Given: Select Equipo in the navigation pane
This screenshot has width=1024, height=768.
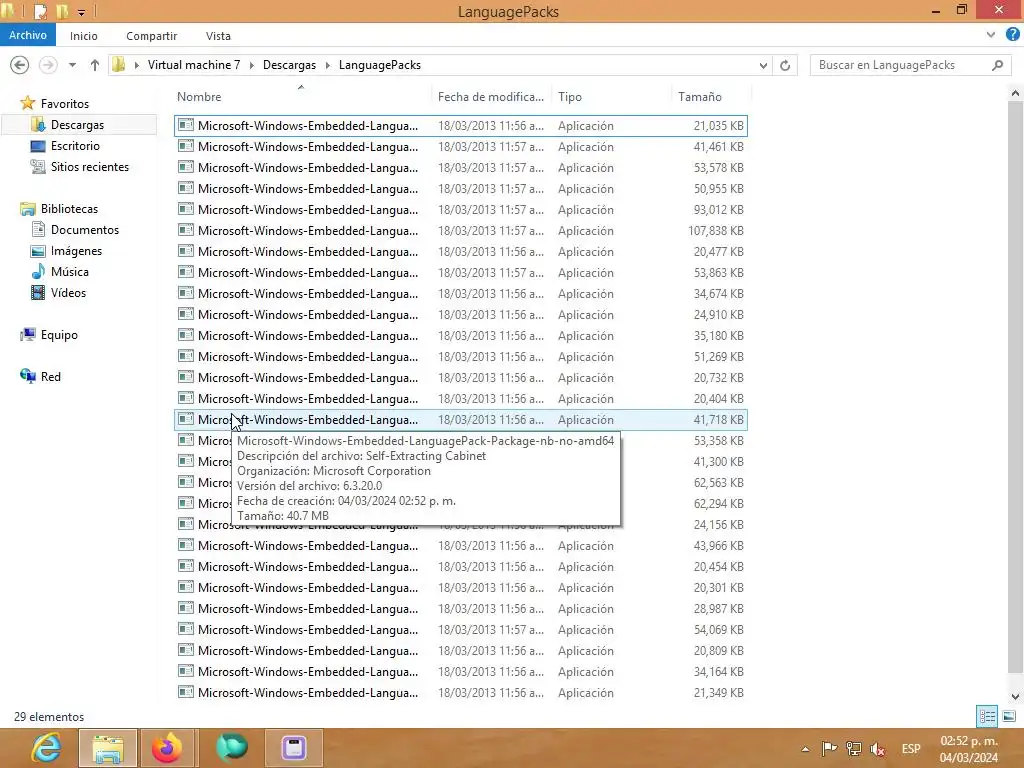Looking at the screenshot, I should 59,335.
